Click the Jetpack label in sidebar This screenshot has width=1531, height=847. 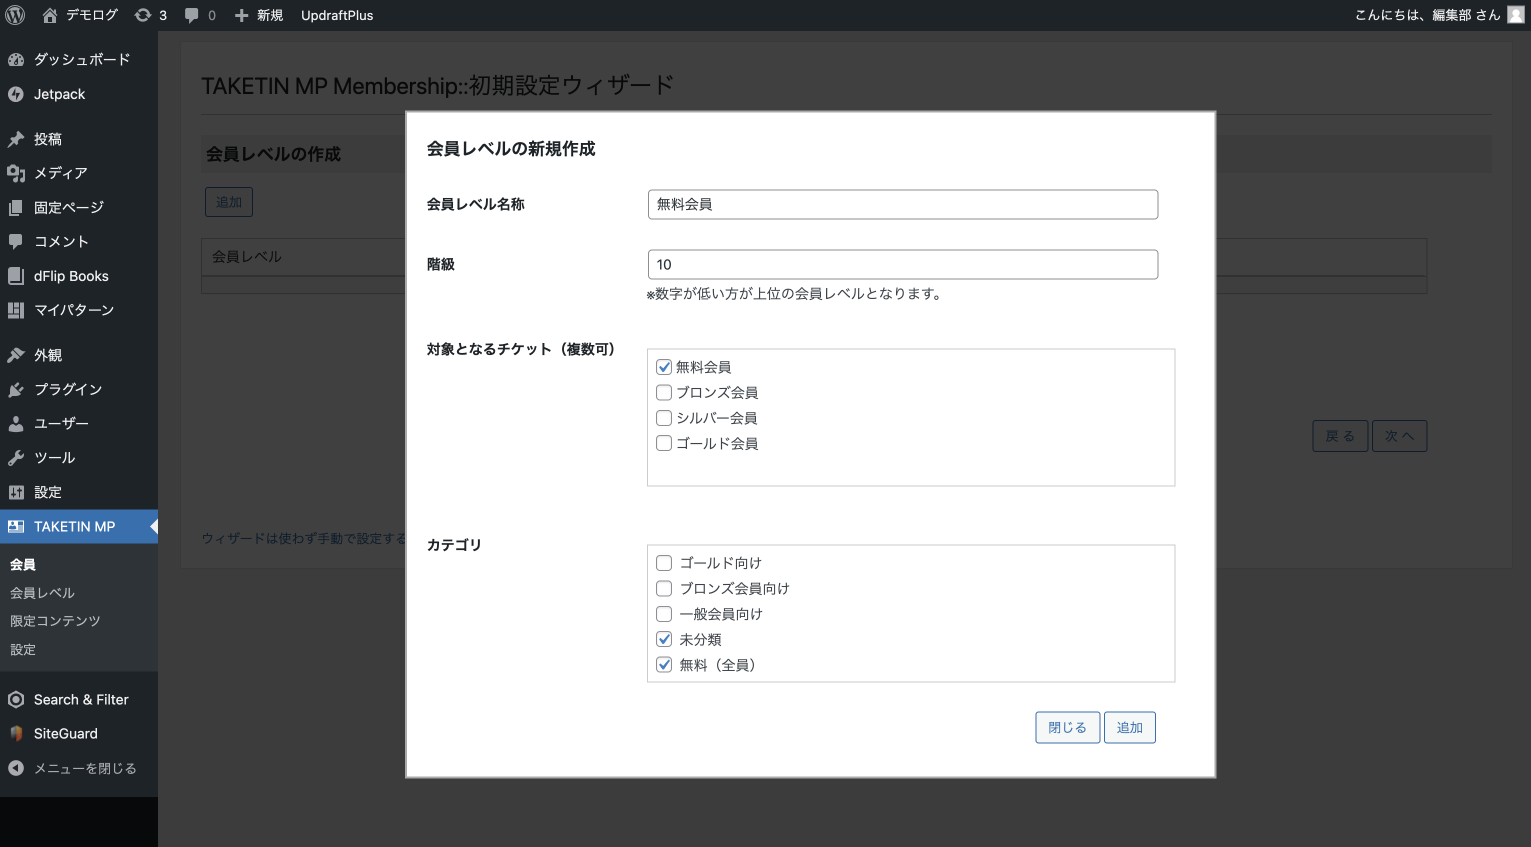click(60, 94)
